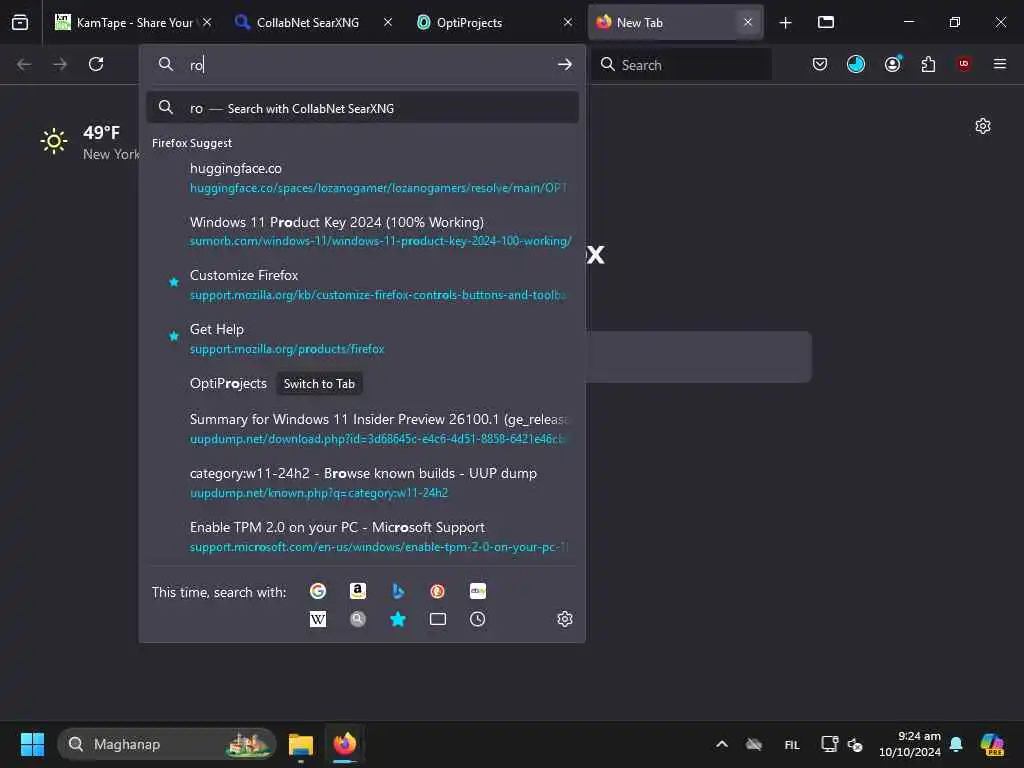The image size is (1024, 768).
Task: Close the New Tab tab
Action: coord(748,22)
